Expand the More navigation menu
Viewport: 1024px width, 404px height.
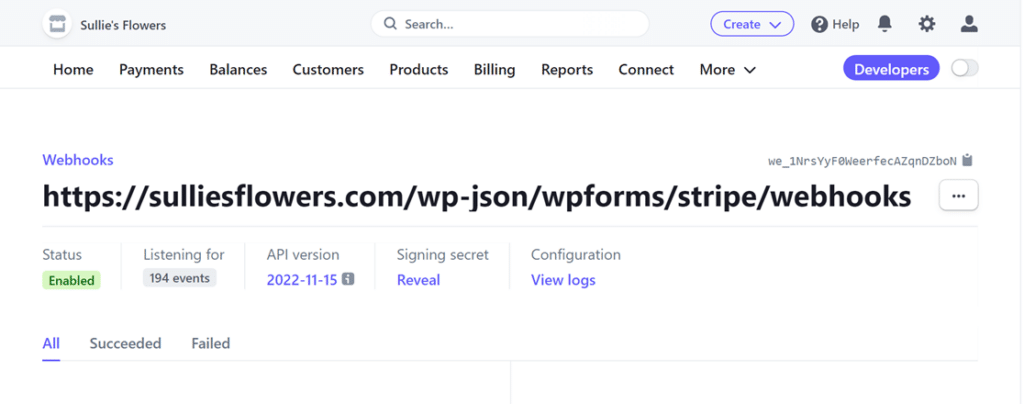(727, 70)
